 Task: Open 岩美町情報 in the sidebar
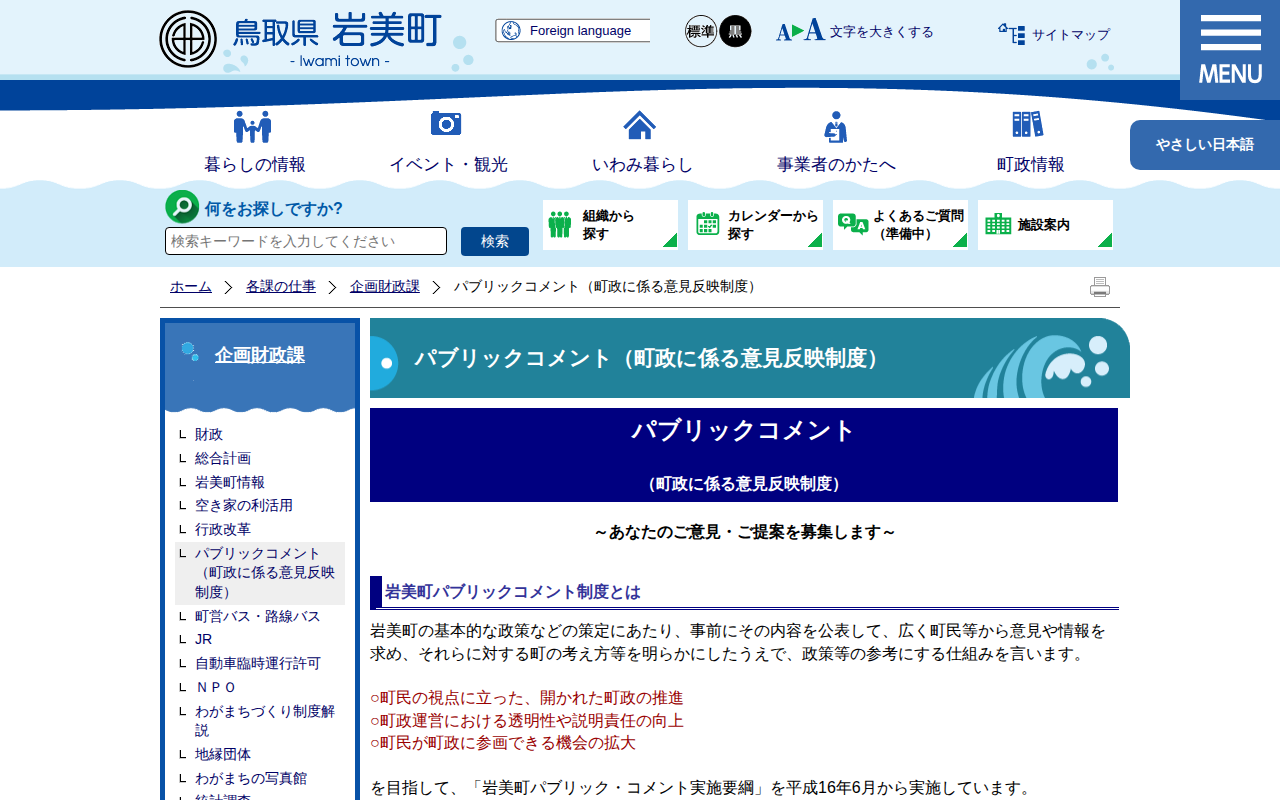[230, 482]
